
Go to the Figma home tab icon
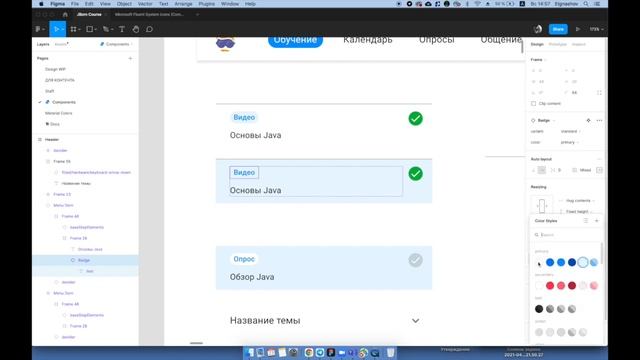tap(65, 14)
